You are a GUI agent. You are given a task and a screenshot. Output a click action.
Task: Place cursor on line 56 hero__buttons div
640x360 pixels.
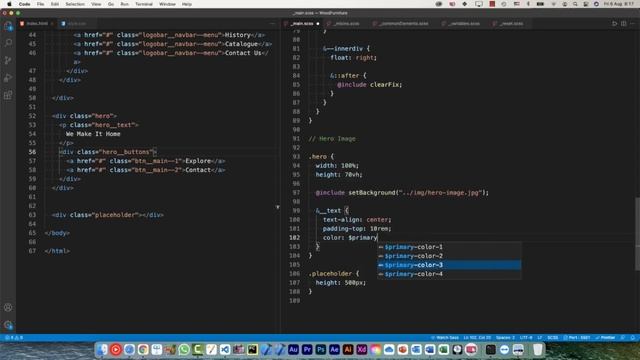click(108, 152)
